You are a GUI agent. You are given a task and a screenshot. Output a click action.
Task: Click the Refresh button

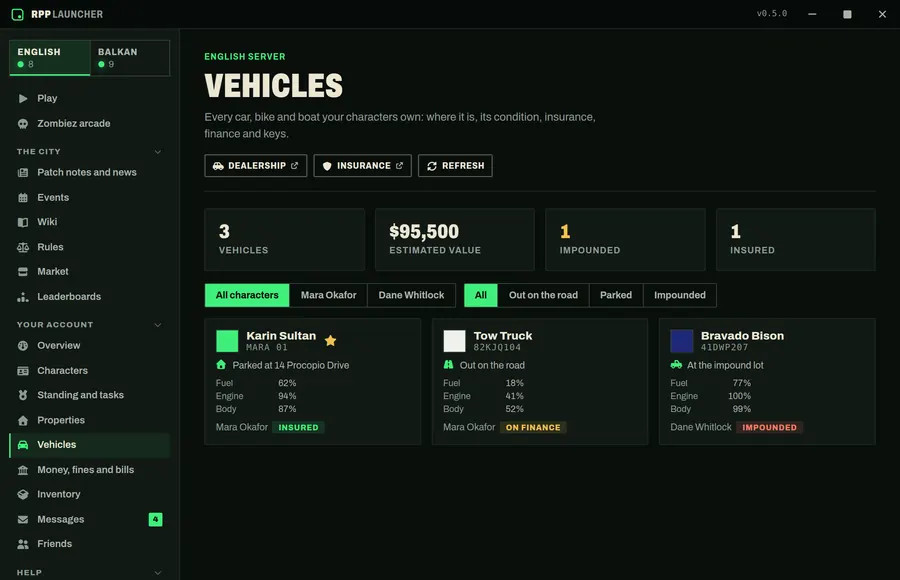click(455, 165)
